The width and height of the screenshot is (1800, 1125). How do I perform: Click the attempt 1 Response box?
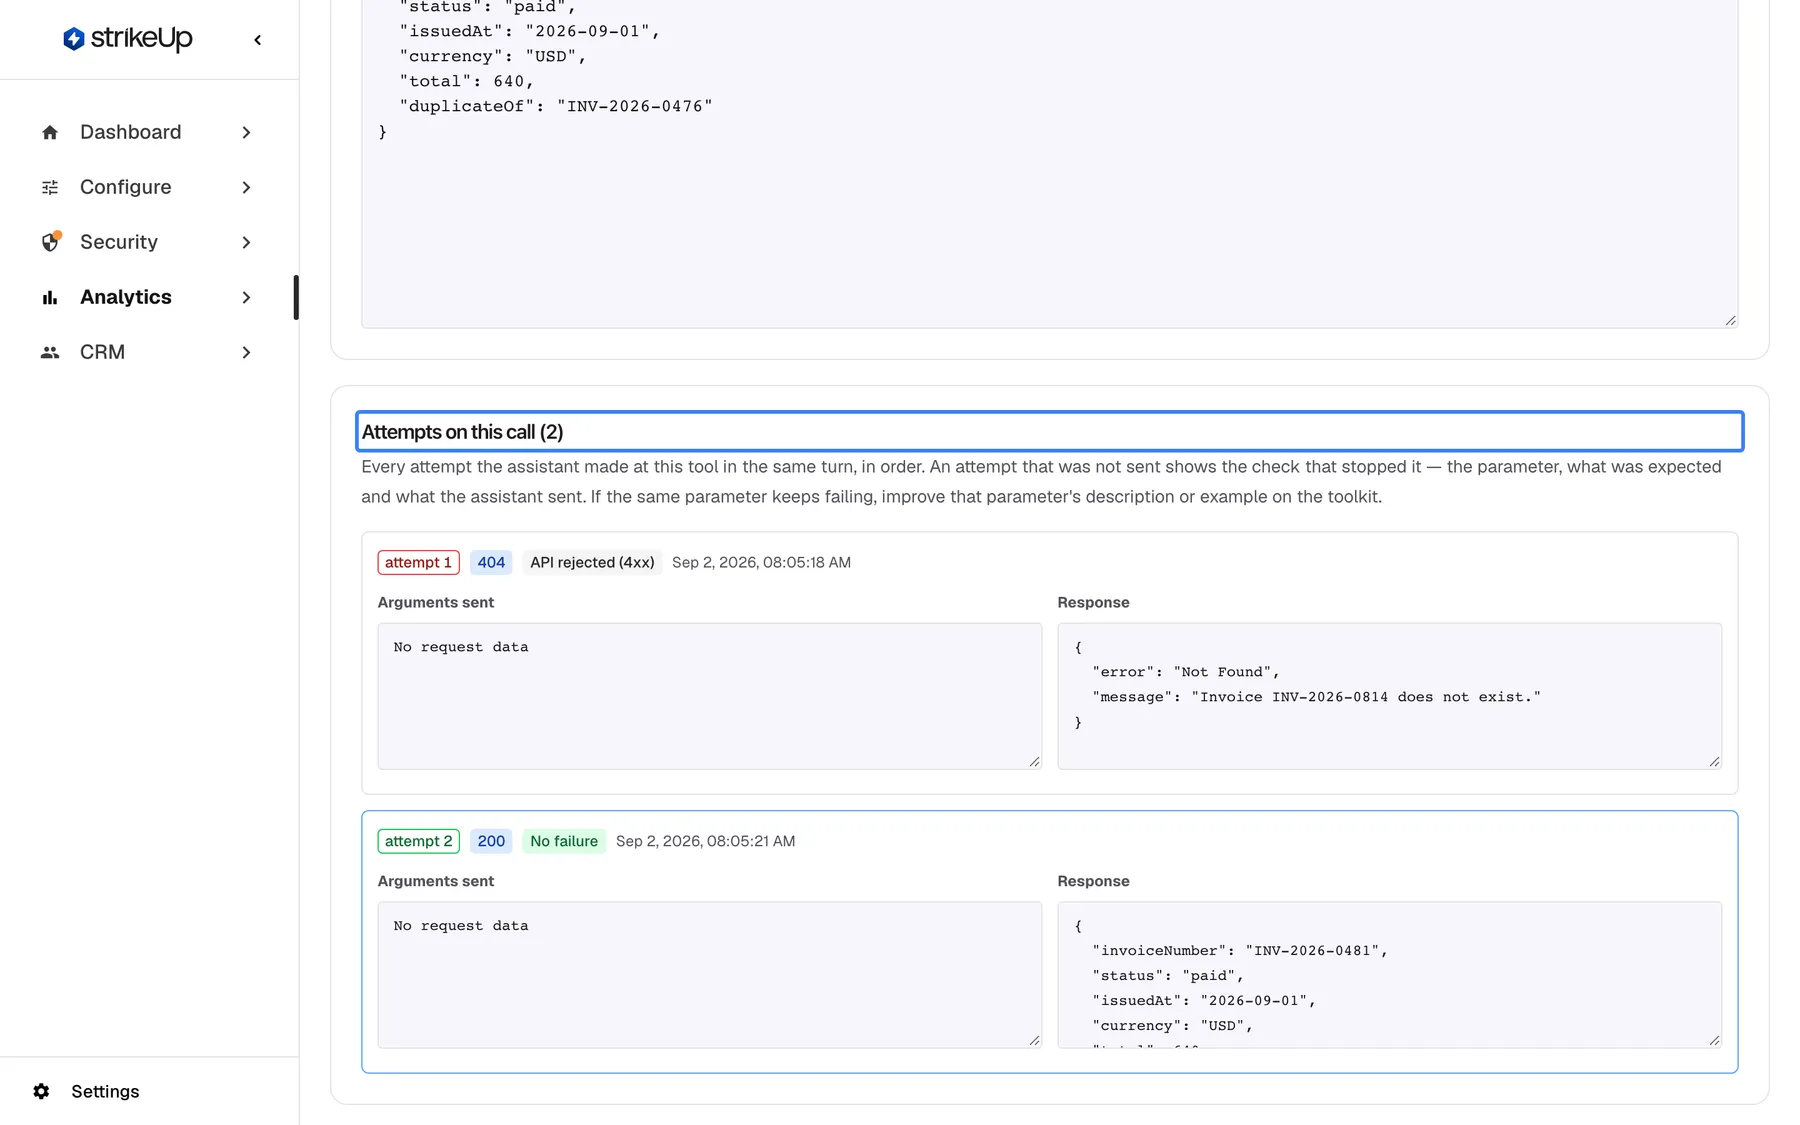click(x=1389, y=696)
